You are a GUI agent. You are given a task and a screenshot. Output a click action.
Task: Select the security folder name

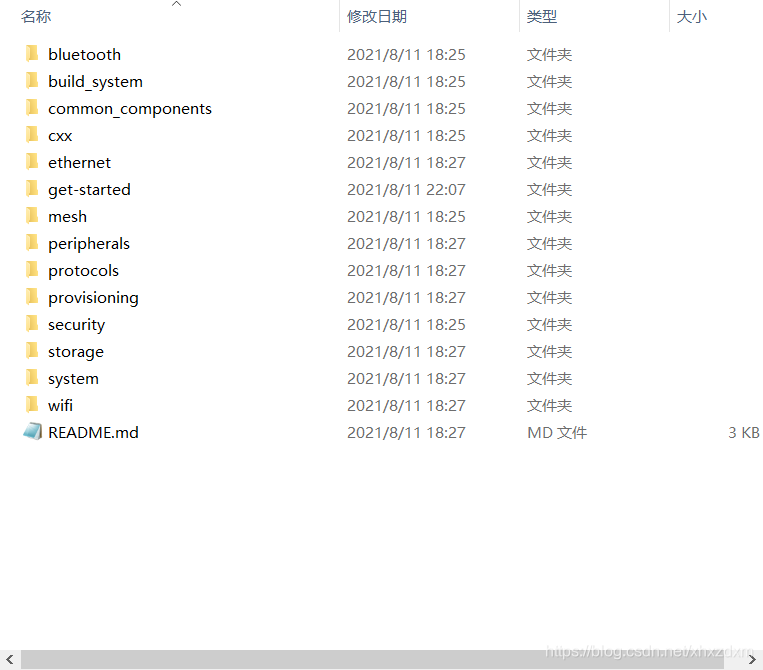click(76, 325)
